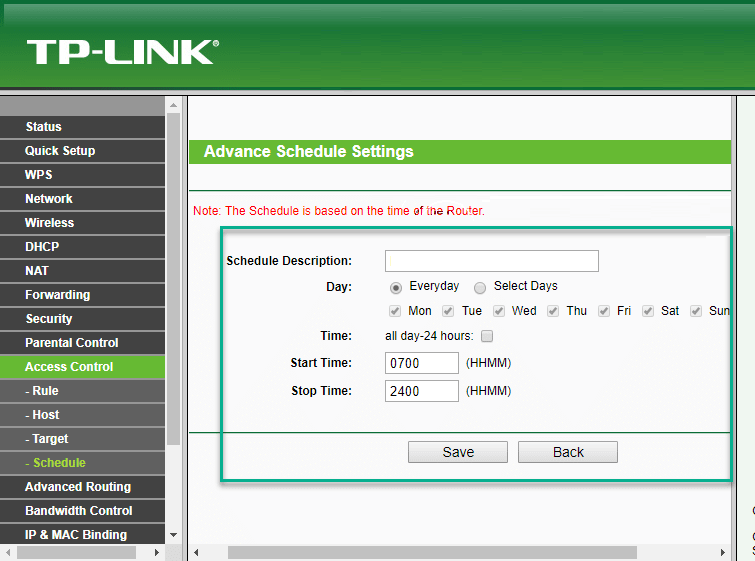Click the Advance Schedule Settings heading
Image resolution: width=755 pixels, height=561 pixels.
309,152
